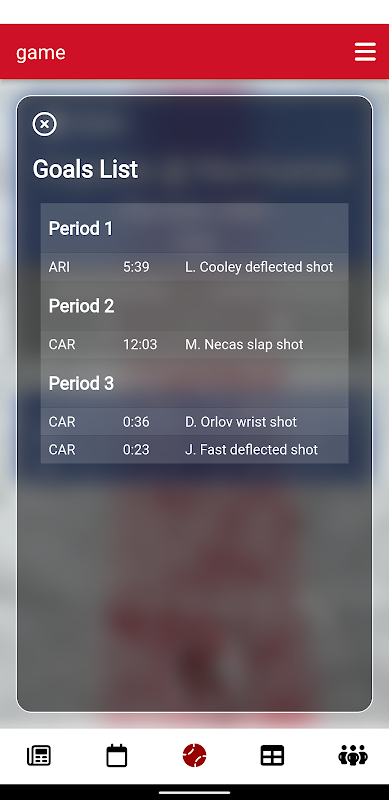Open the hamburger menu
389x800 pixels.
click(x=365, y=52)
